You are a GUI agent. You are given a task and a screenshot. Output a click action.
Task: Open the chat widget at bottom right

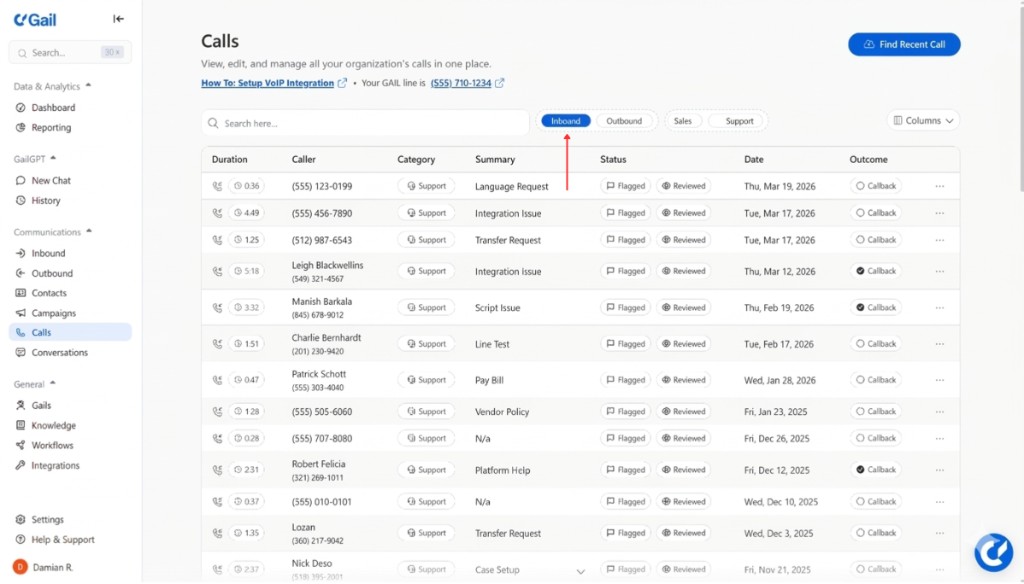pyautogui.click(x=993, y=551)
